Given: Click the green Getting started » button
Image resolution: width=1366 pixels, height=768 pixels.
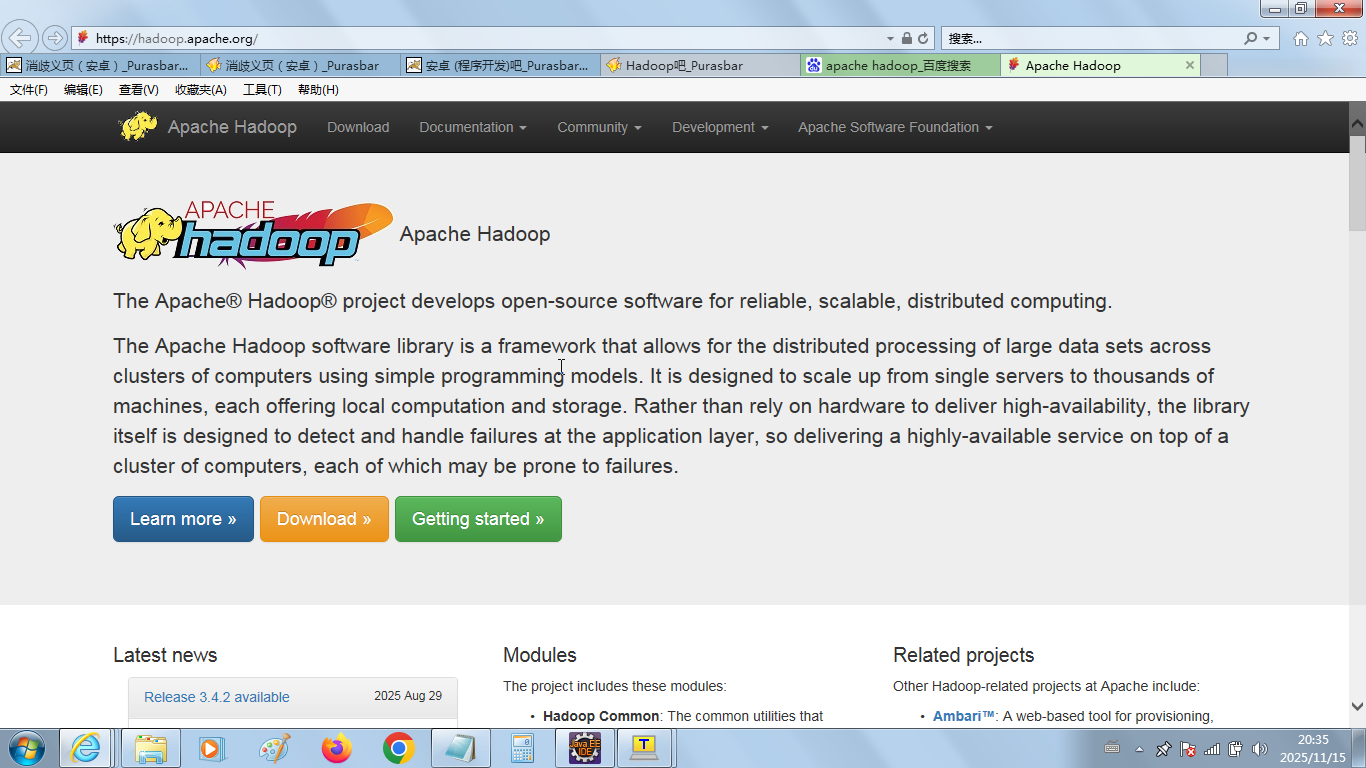Looking at the screenshot, I should coord(478,519).
